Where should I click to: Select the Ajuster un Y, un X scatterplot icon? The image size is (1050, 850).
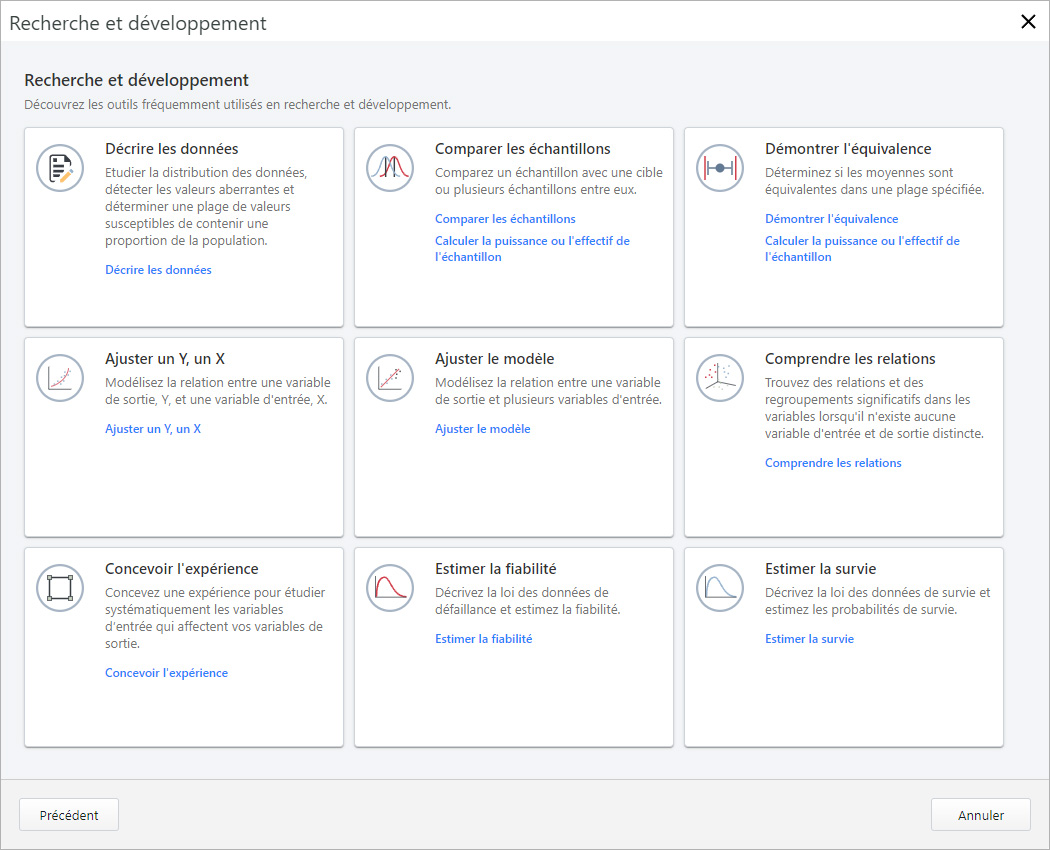[x=60, y=378]
